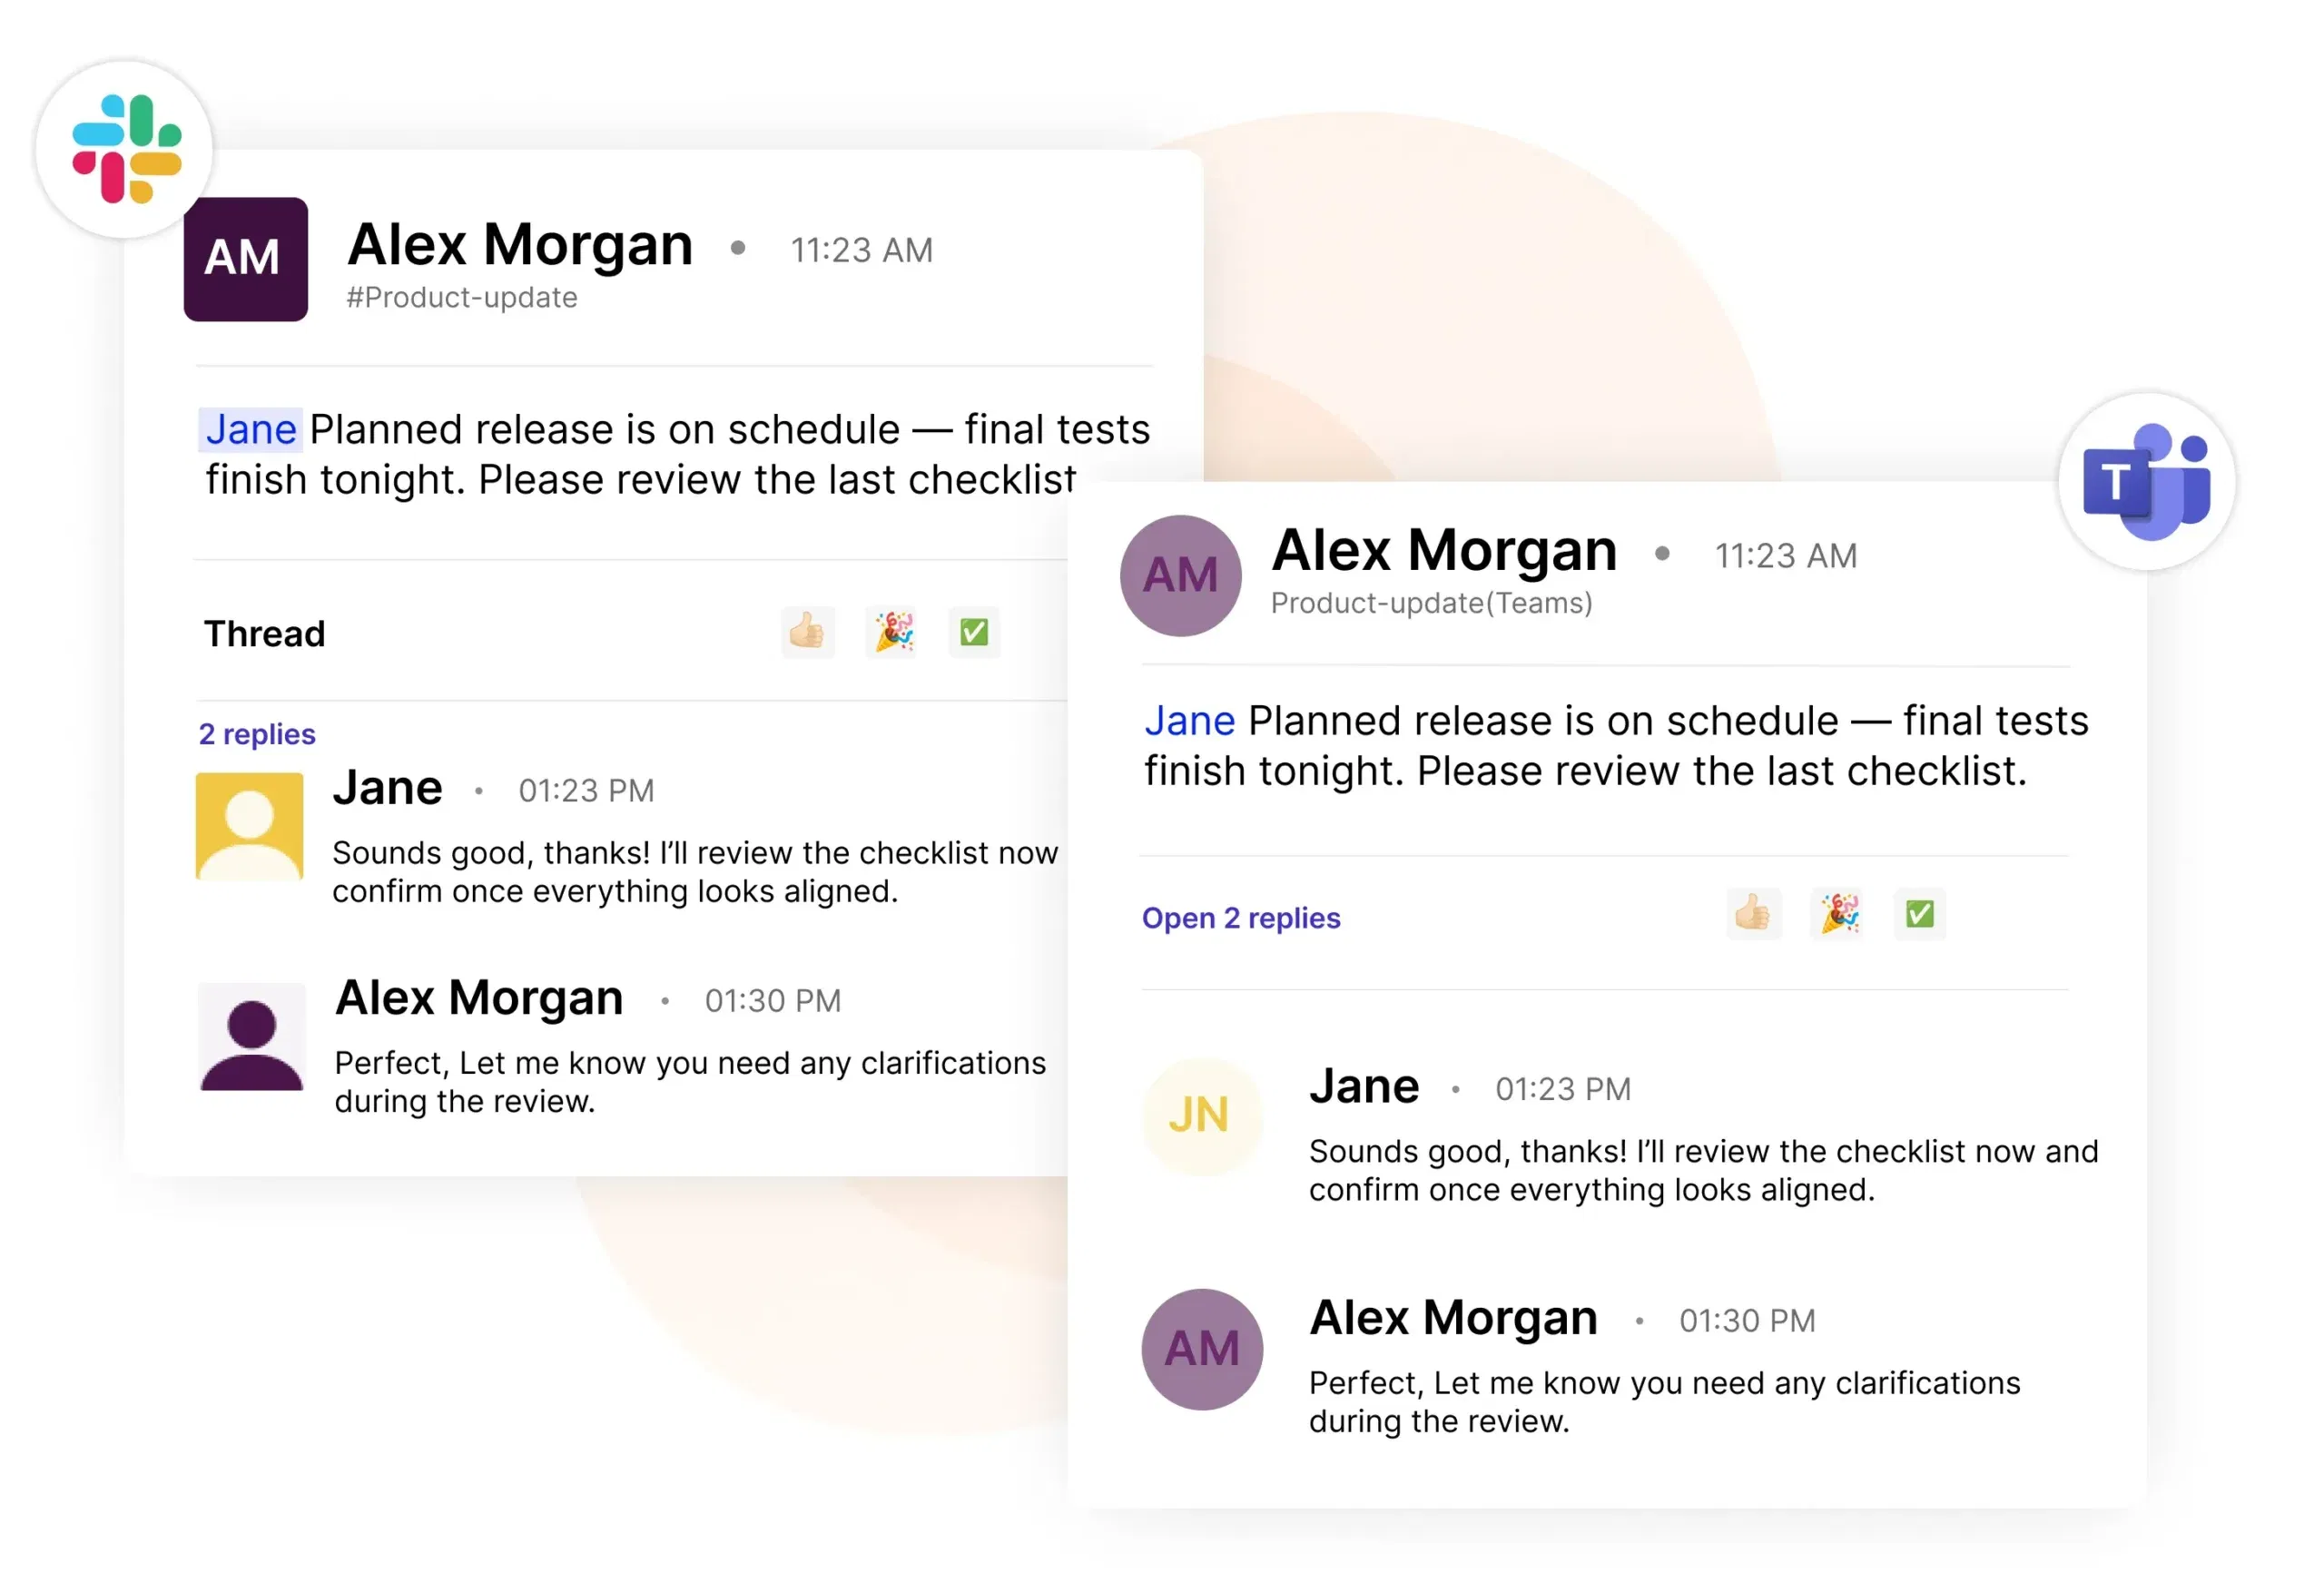Click the Thread heading in Slack card
The image size is (2324, 1592).
pos(265,634)
